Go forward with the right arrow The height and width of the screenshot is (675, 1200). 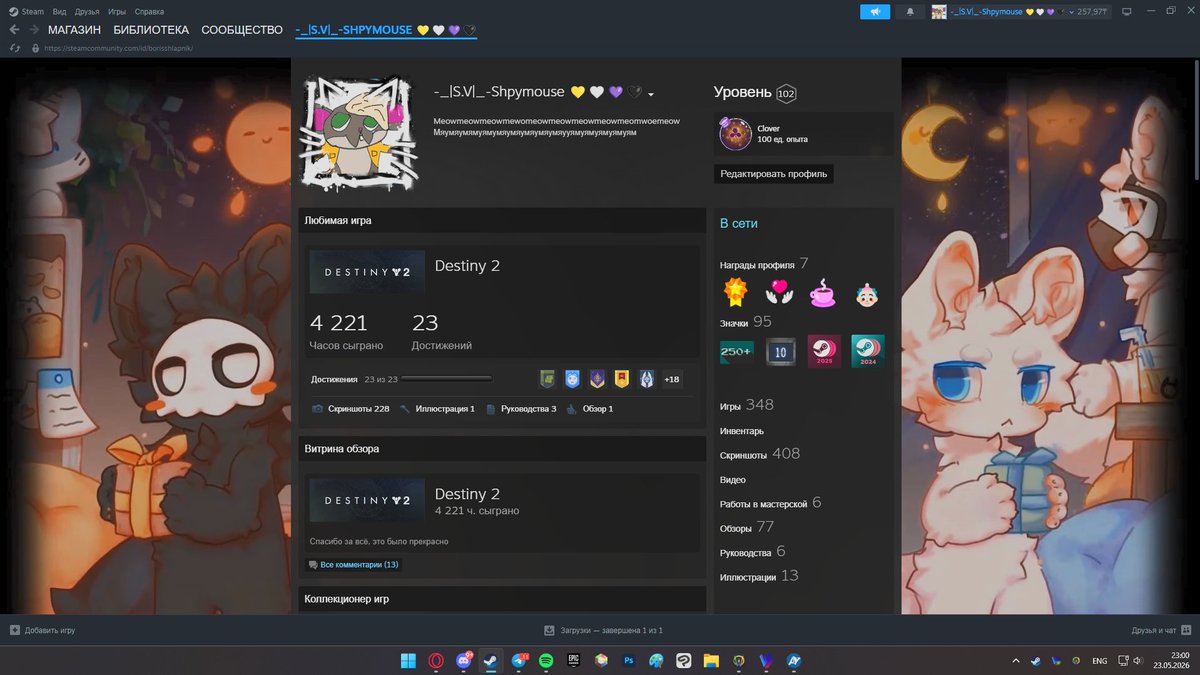pos(34,30)
